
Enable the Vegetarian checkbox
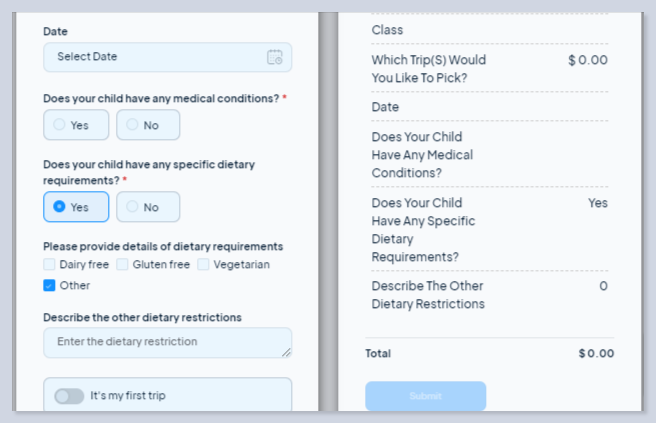point(203,265)
